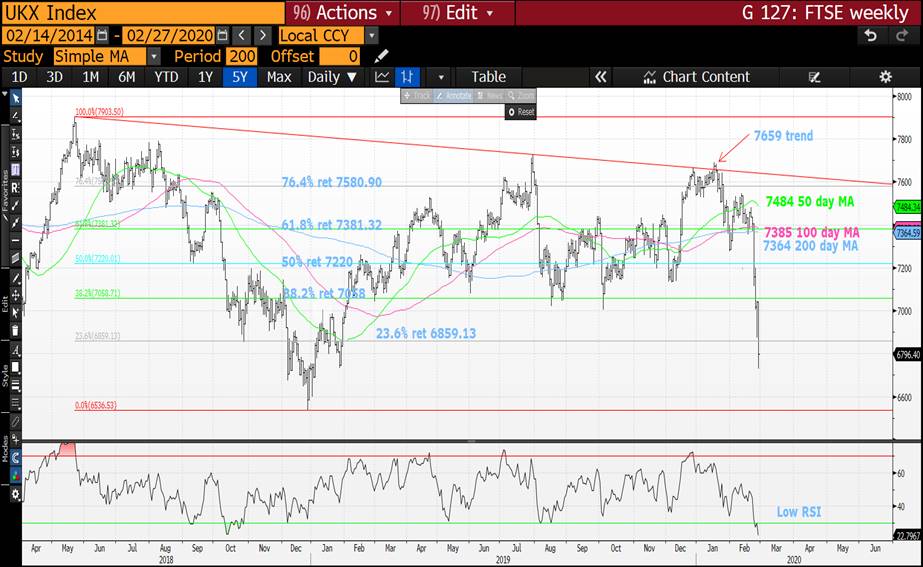Click the Track mode toggle
This screenshot has height=567, width=923.
point(417,95)
